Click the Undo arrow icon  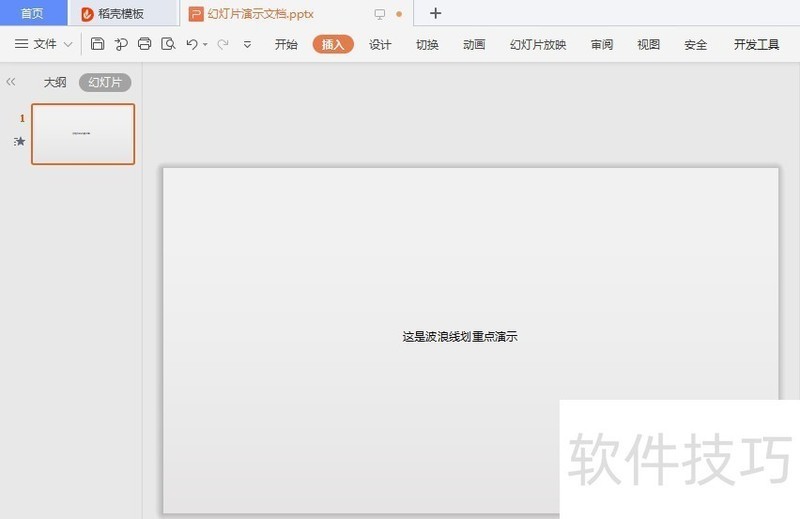192,44
